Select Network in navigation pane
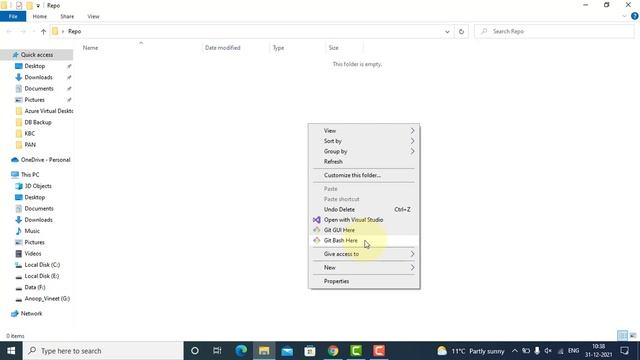Image resolution: width=640 pixels, height=360 pixels. [x=31, y=313]
